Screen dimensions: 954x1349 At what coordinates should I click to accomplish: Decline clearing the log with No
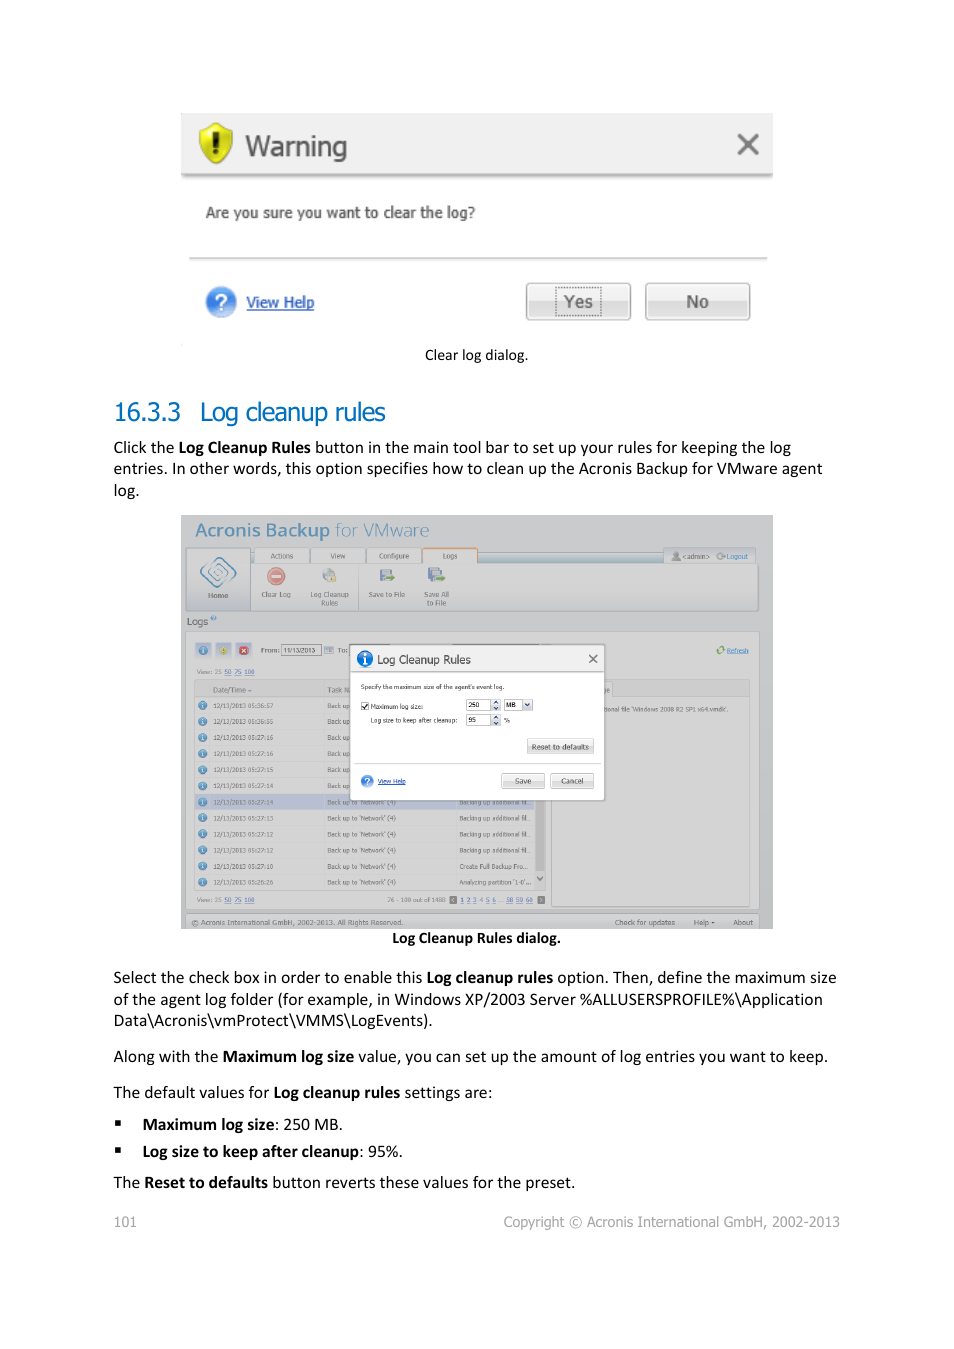tap(697, 301)
